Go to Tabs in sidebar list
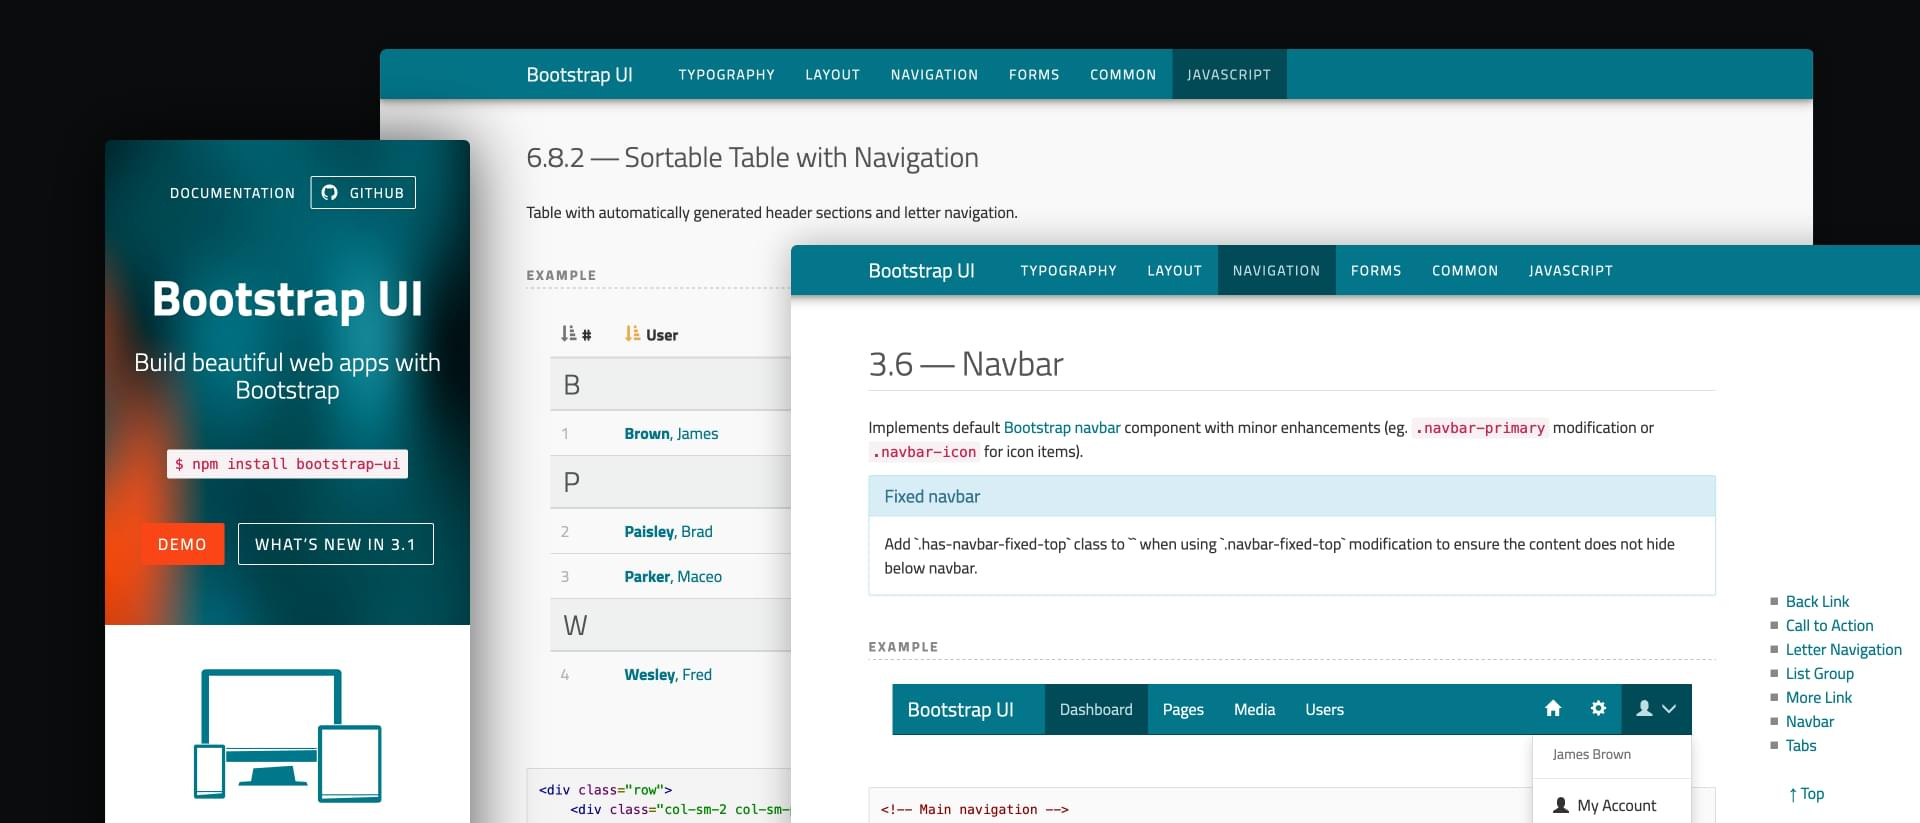This screenshot has height=823, width=1920. point(1800,745)
